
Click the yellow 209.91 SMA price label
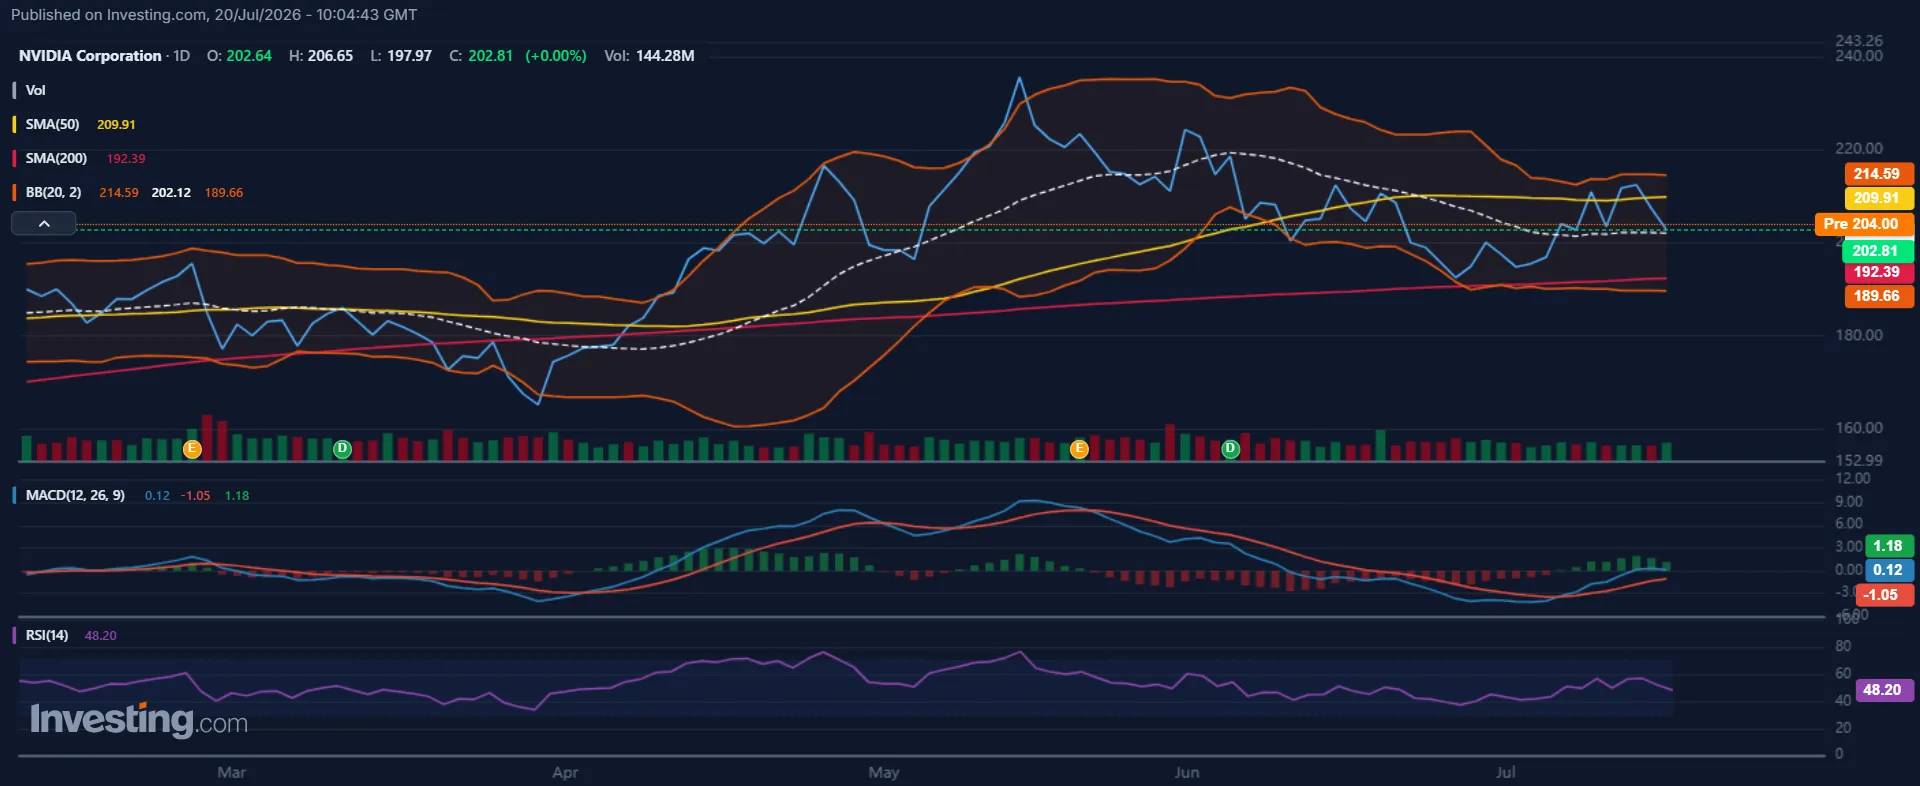pyautogui.click(x=1877, y=198)
